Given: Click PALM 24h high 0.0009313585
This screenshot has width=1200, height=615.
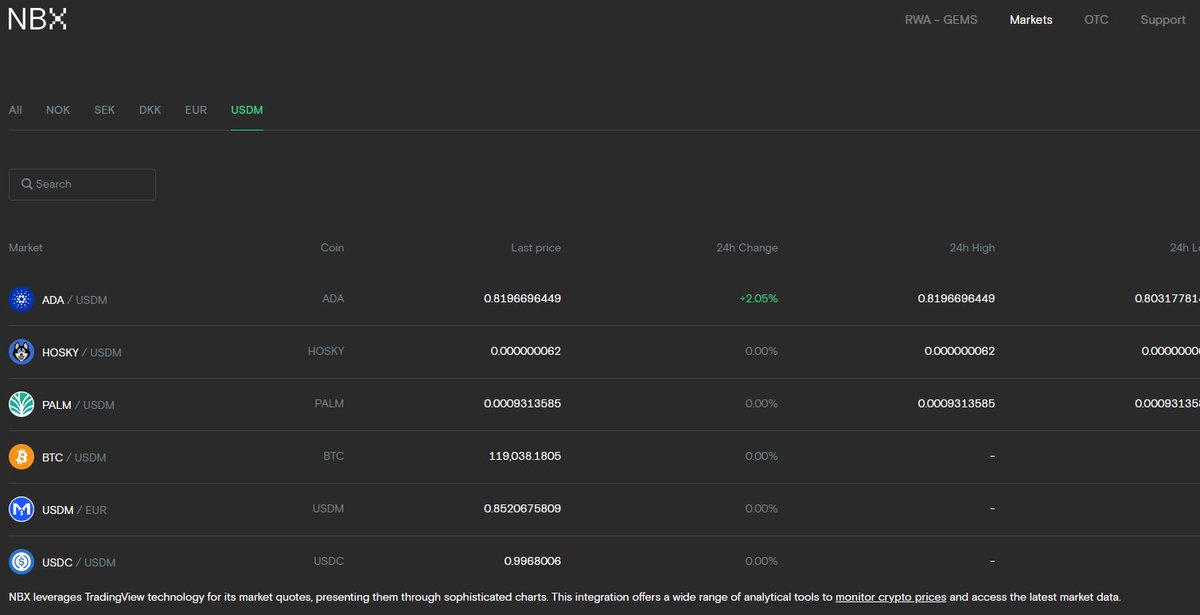Looking at the screenshot, I should click(956, 404).
